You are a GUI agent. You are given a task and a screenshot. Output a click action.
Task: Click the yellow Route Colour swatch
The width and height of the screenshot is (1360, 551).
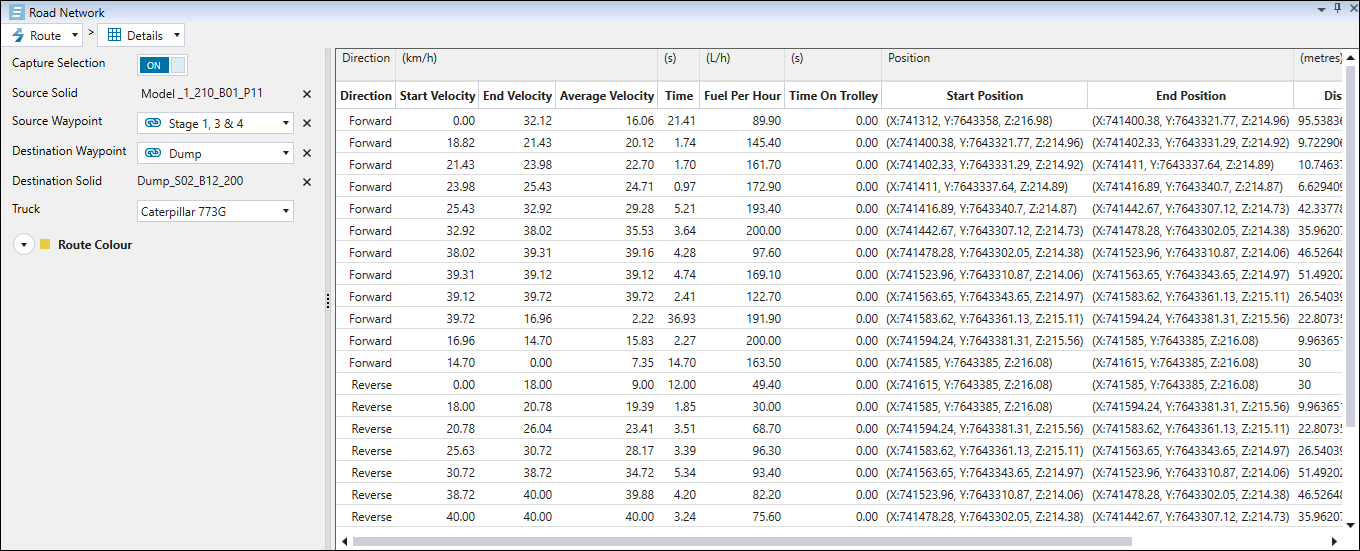[45, 245]
